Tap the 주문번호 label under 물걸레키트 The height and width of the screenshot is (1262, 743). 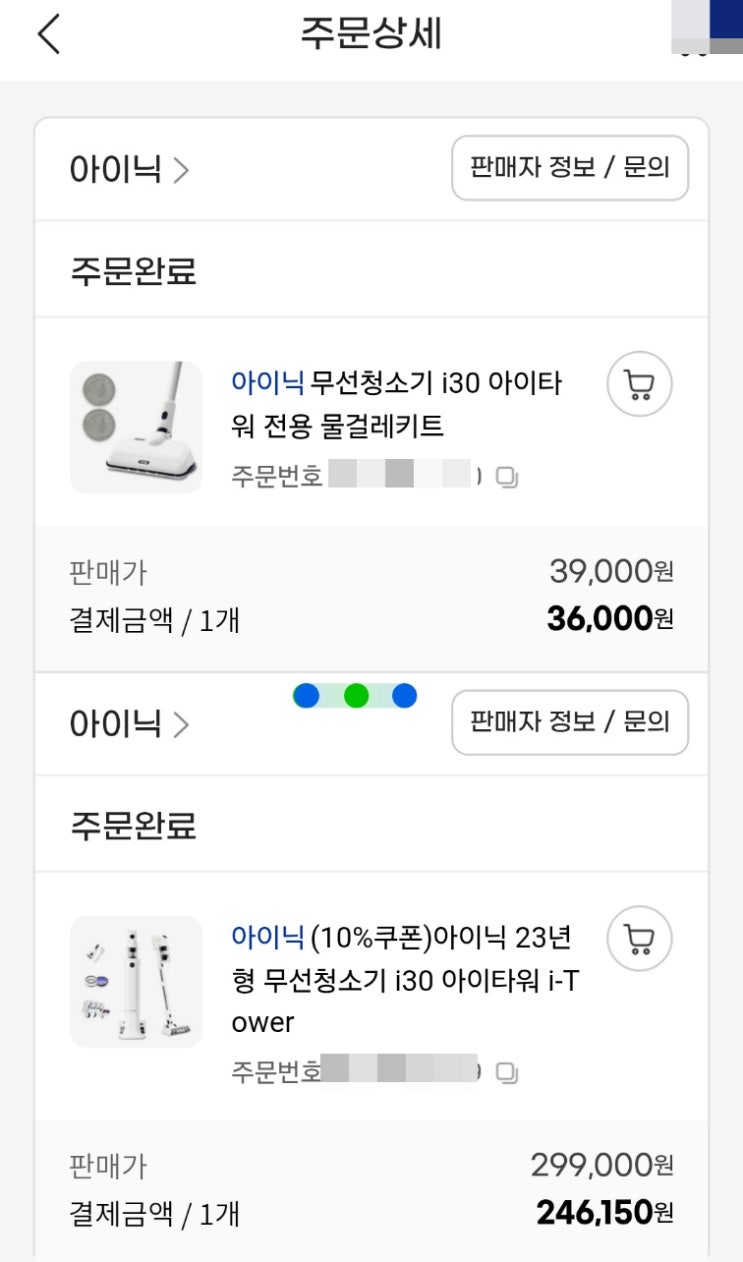pyautogui.click(x=277, y=476)
